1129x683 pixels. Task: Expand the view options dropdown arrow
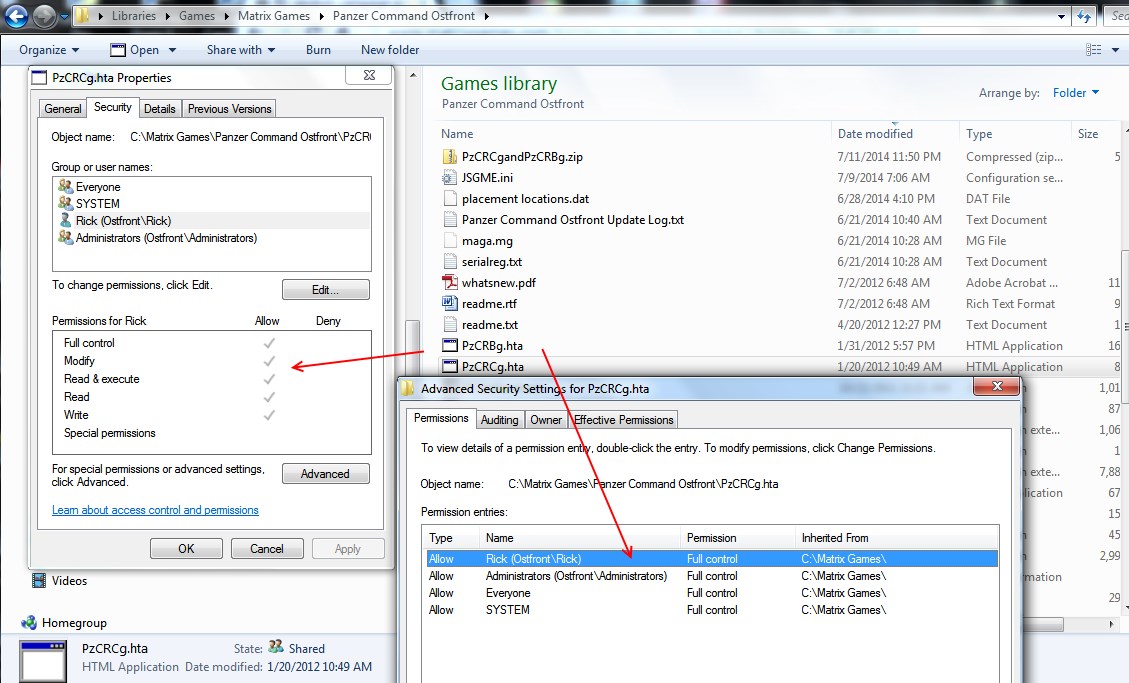pyautogui.click(x=1115, y=50)
